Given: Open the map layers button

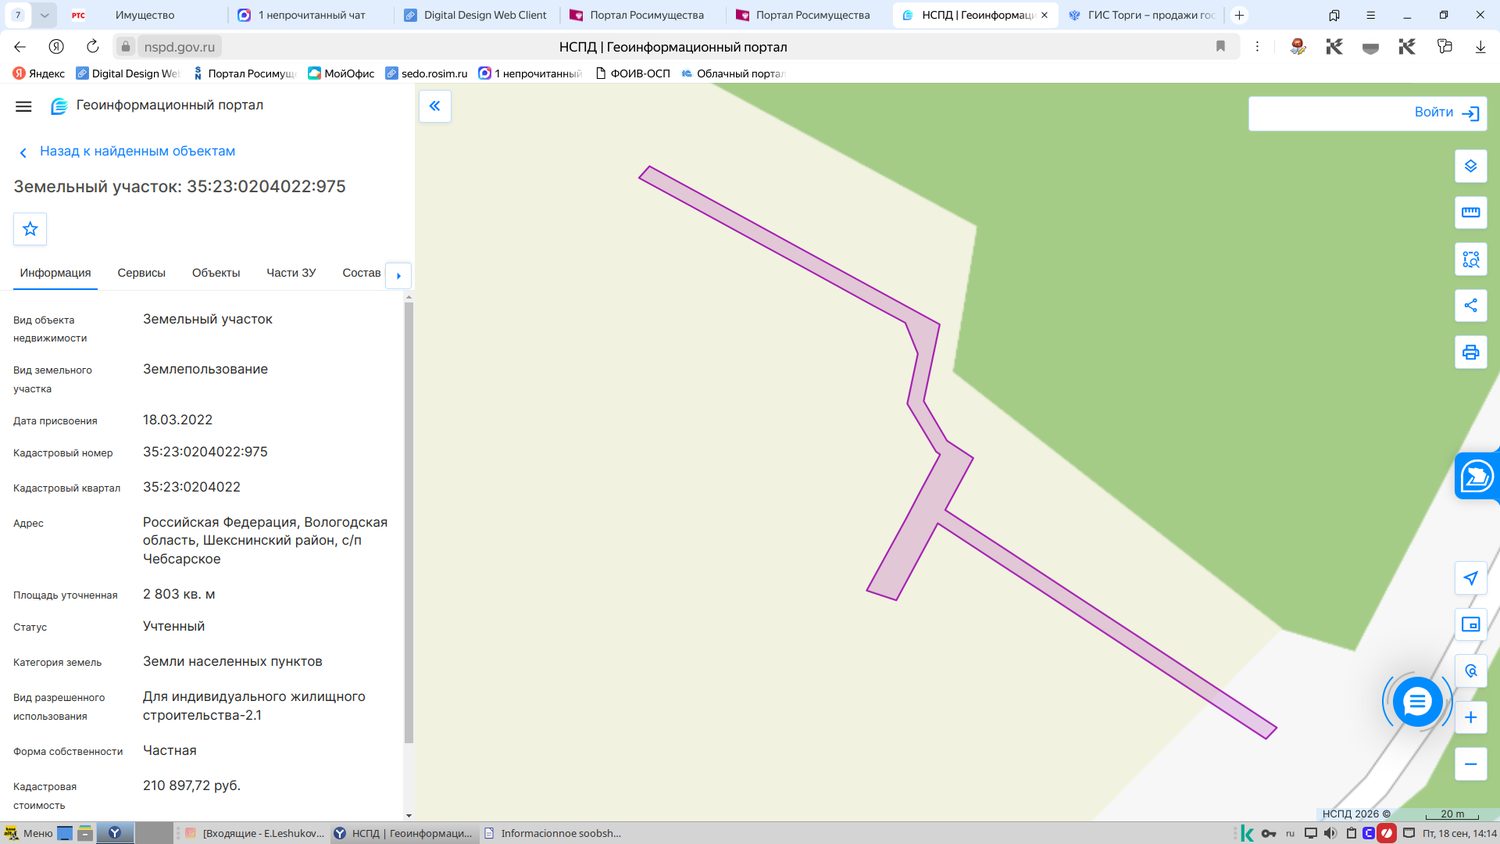Looking at the screenshot, I should (1470, 166).
